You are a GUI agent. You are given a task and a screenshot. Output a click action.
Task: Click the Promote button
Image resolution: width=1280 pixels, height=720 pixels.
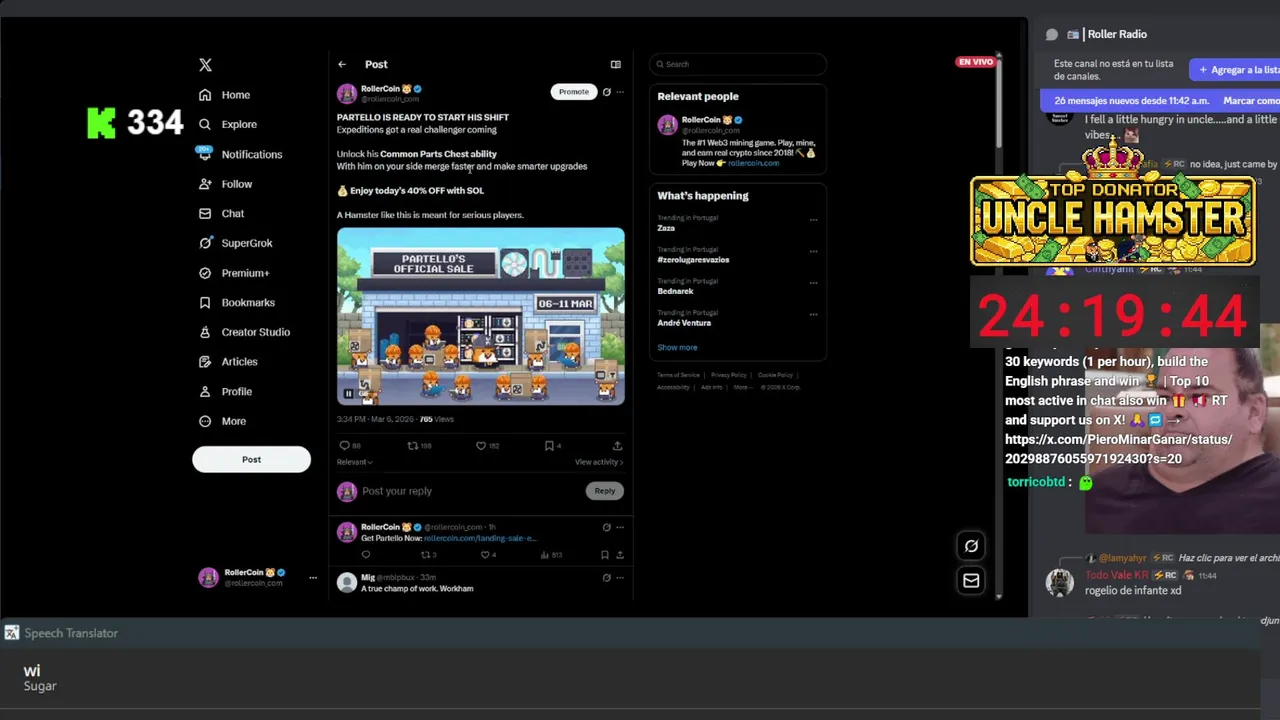click(574, 92)
